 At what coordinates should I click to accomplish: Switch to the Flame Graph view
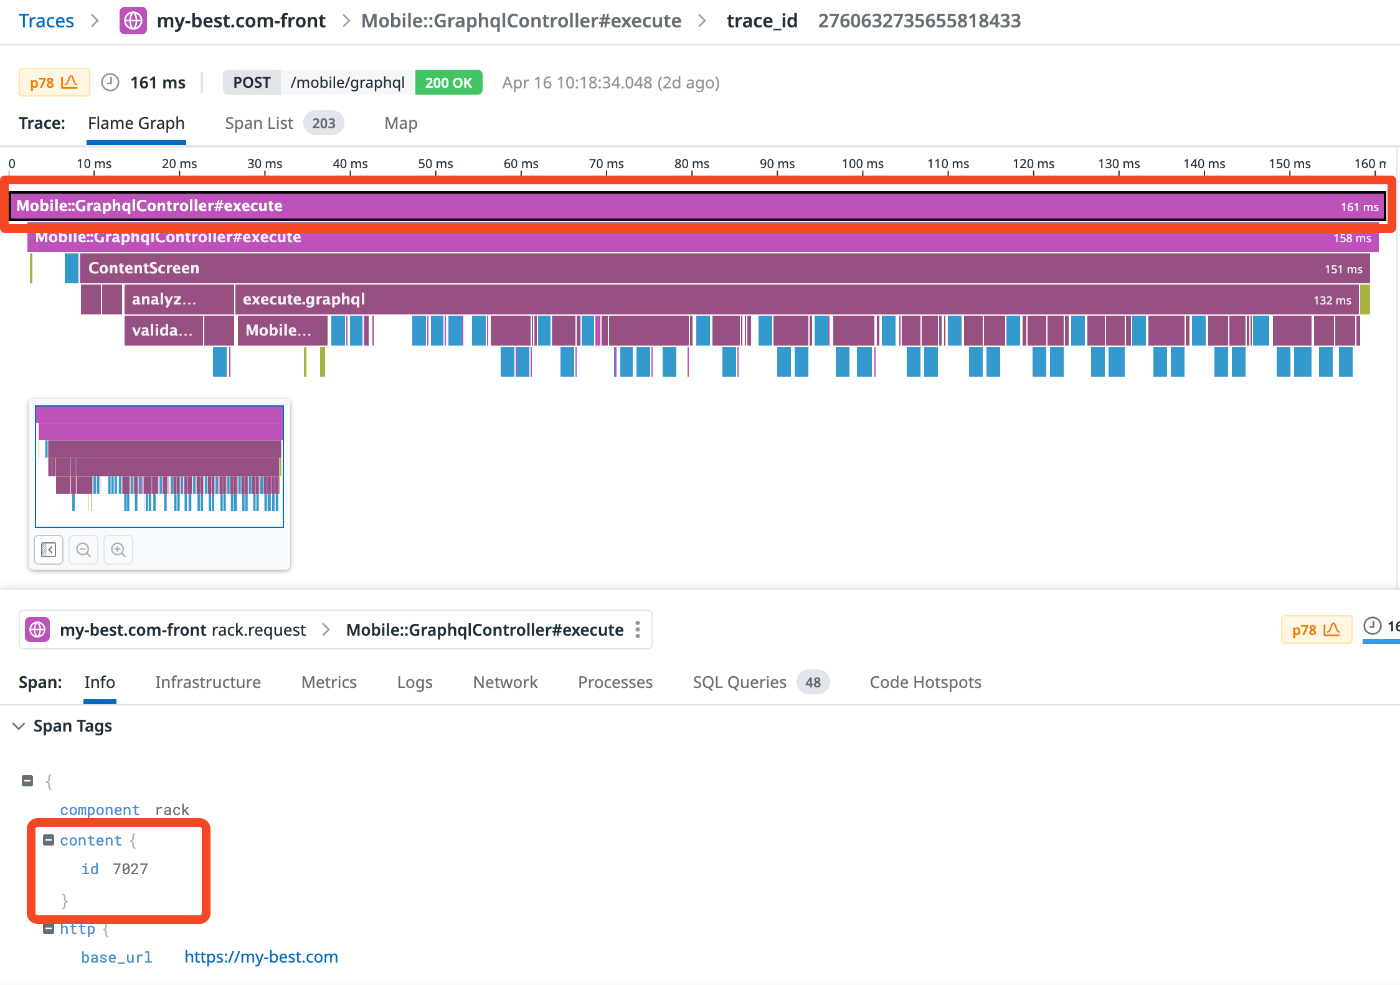136,123
